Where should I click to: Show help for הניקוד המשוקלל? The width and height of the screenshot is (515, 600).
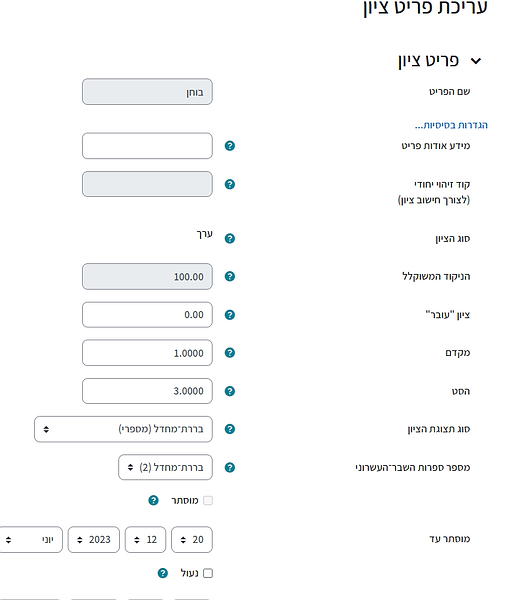point(230,276)
